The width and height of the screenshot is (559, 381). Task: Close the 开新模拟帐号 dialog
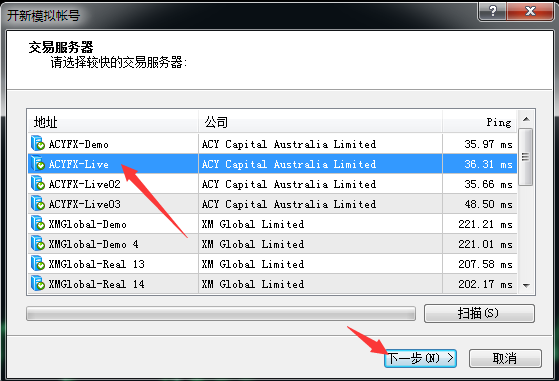(x=530, y=11)
